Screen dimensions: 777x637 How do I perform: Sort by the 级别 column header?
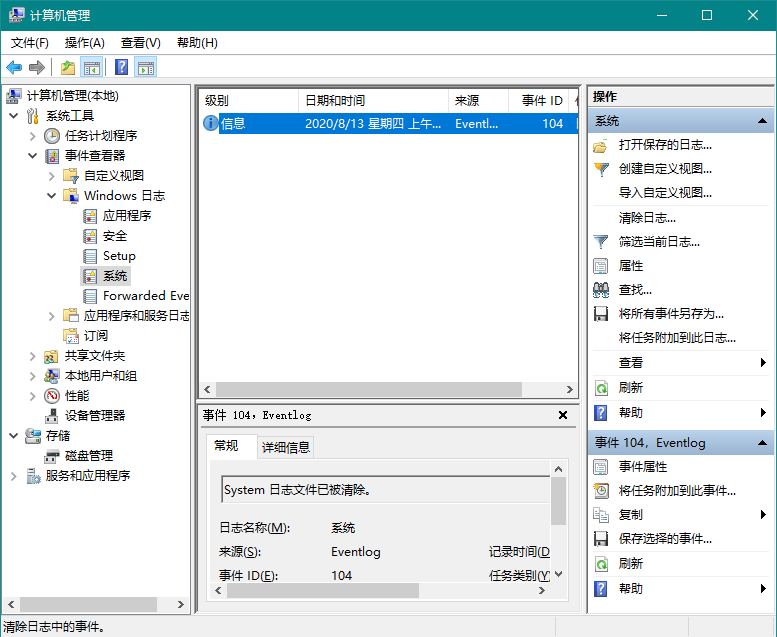click(x=249, y=101)
